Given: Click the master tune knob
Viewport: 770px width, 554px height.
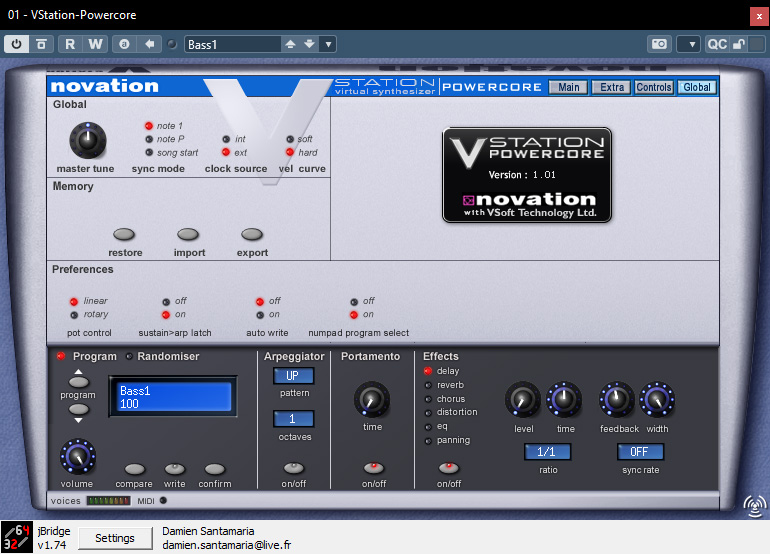Looking at the screenshot, I should (x=88, y=140).
